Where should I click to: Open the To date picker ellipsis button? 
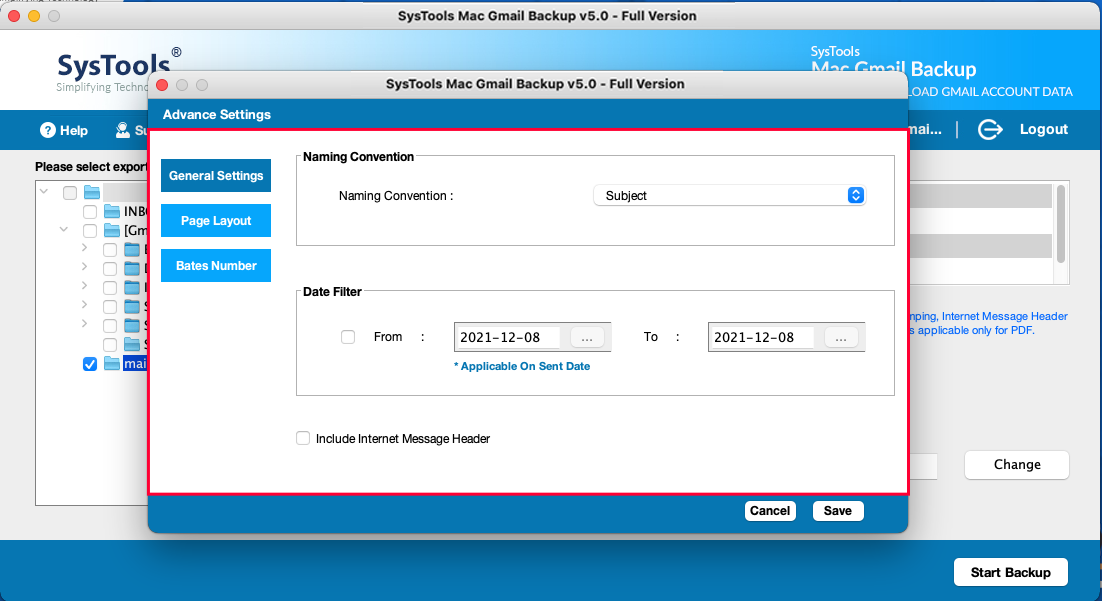tap(841, 338)
